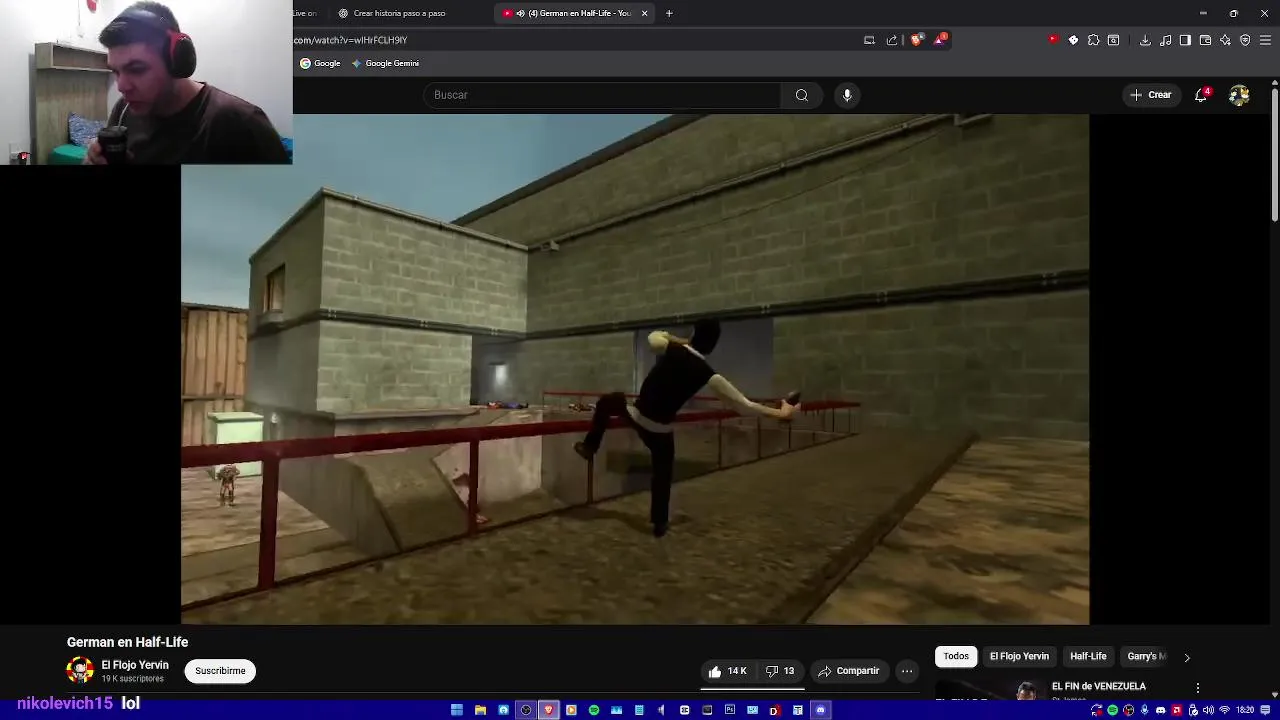Open Spotify from the taskbar
The height and width of the screenshot is (720, 1280).
pos(594,710)
